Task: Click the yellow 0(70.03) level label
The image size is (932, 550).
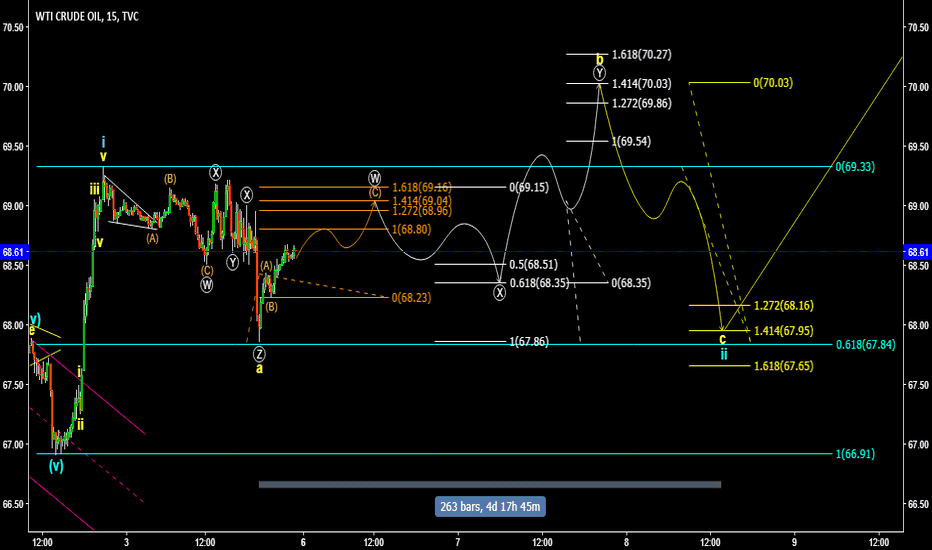Action: 773,83
